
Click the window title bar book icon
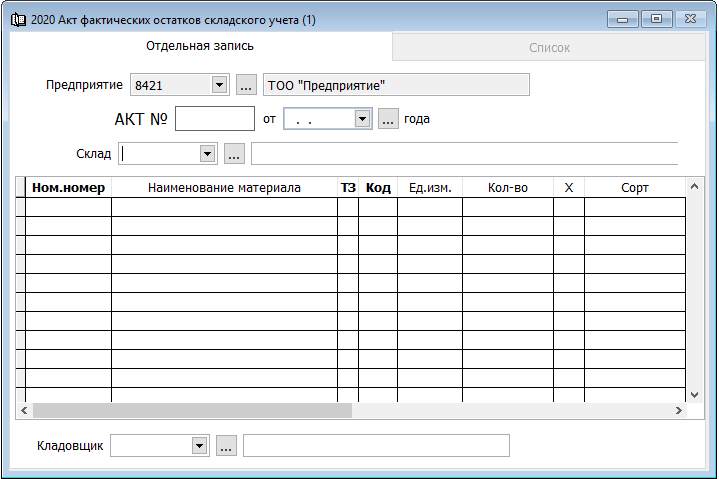(x=20, y=20)
